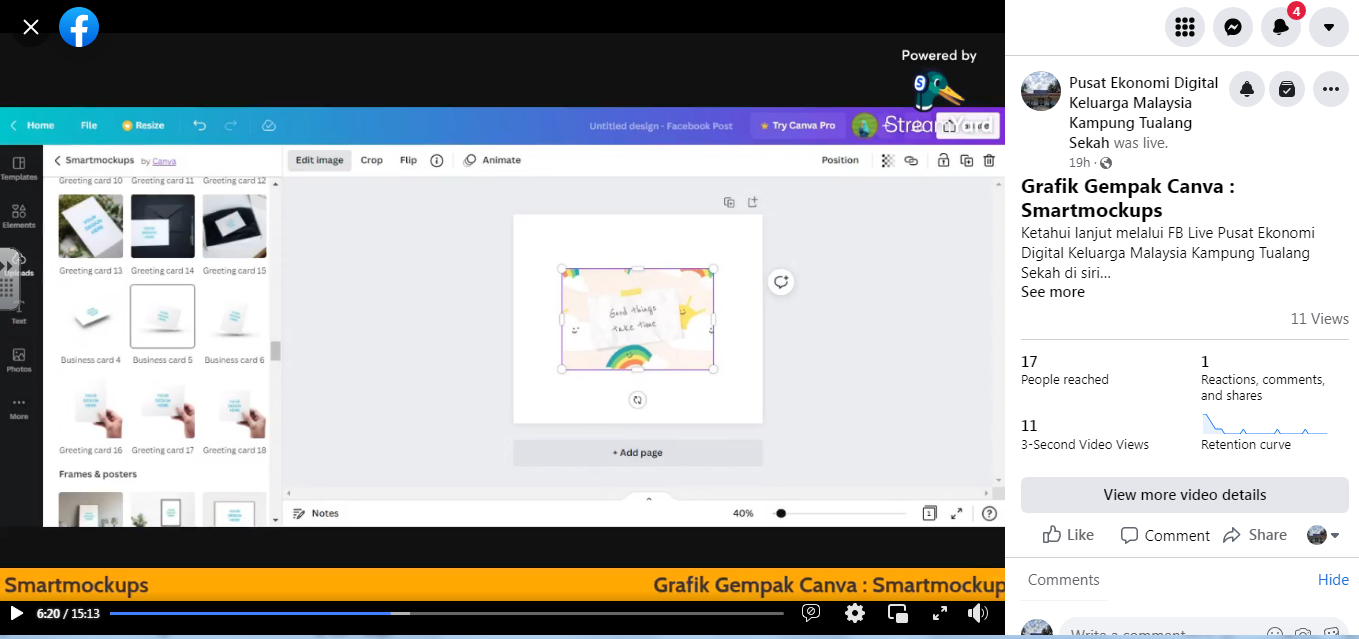
Task: Click See more to expand the description
Action: tap(1053, 292)
